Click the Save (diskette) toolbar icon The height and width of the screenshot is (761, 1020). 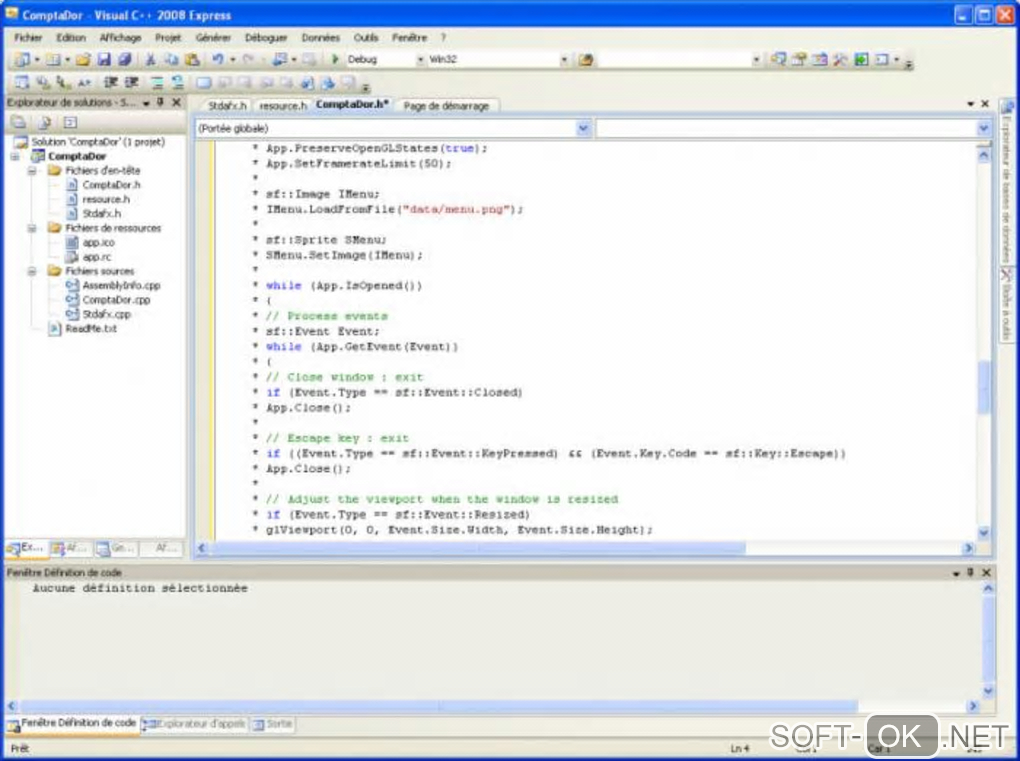pos(104,60)
